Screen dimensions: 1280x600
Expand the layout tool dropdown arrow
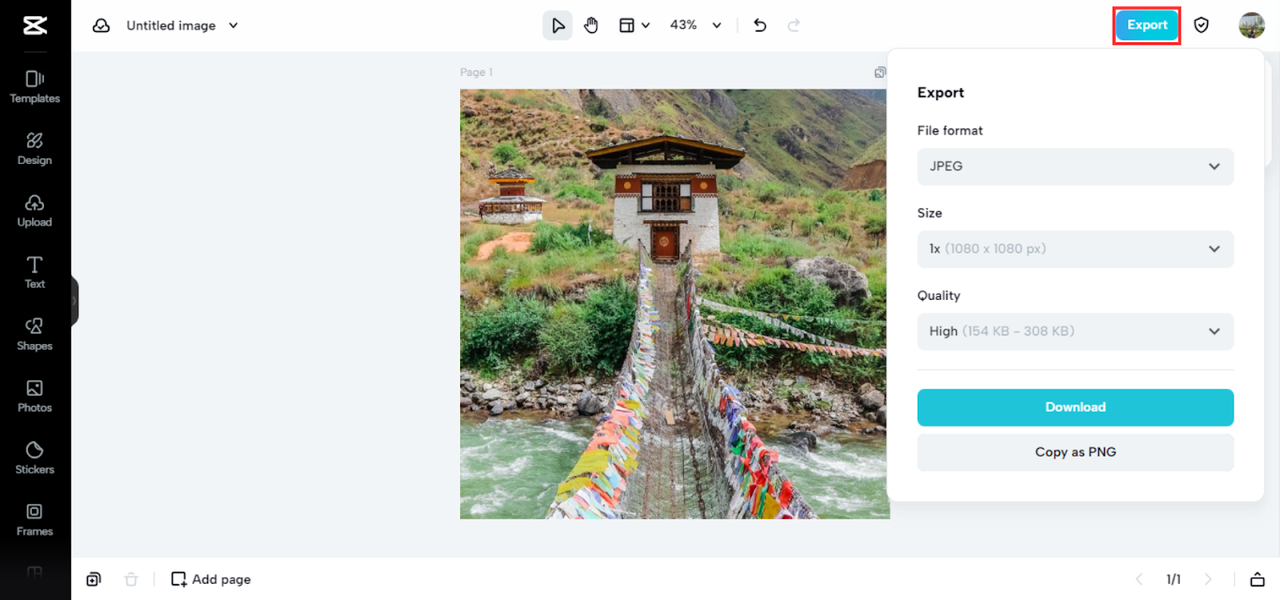(646, 26)
